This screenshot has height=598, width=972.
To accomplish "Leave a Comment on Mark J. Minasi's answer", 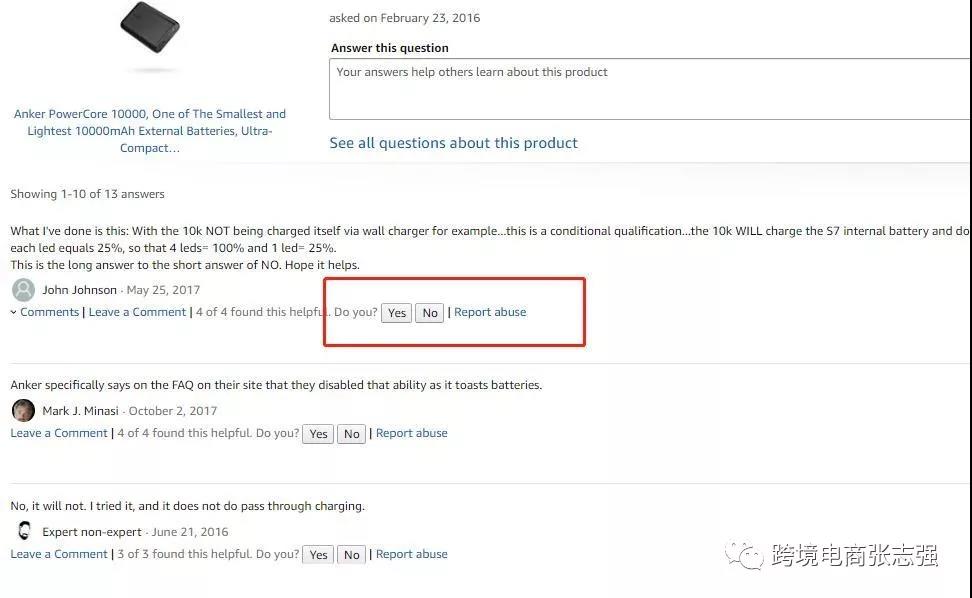I will [x=59, y=433].
